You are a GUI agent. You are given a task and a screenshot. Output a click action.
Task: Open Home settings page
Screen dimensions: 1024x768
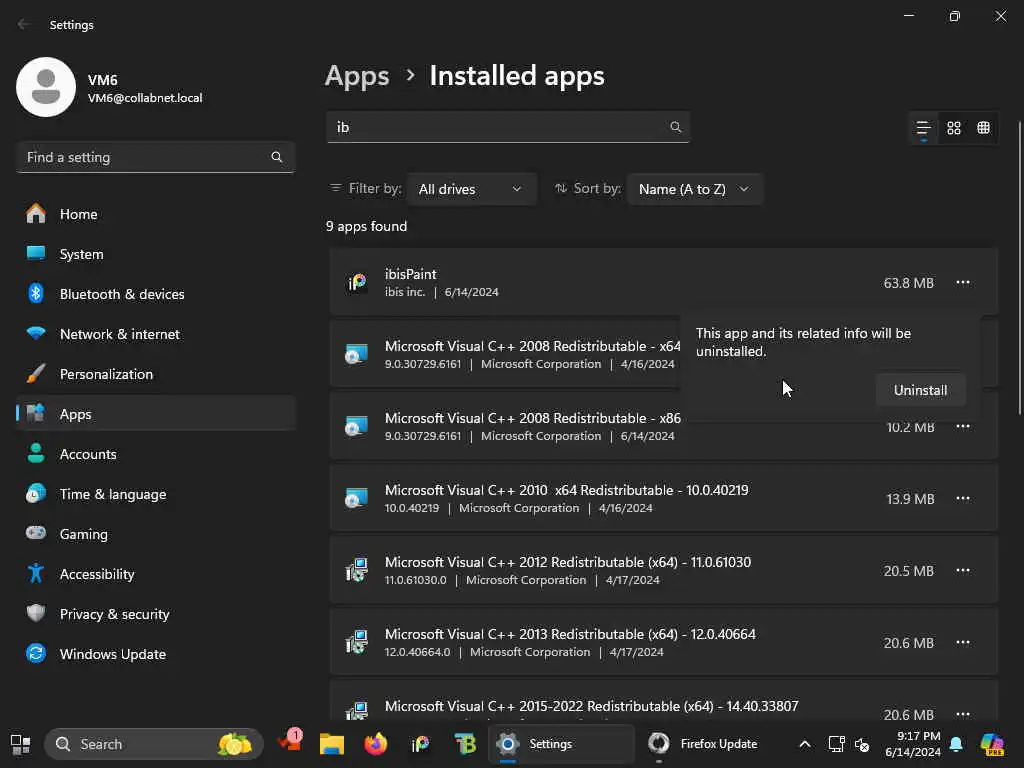point(155,214)
